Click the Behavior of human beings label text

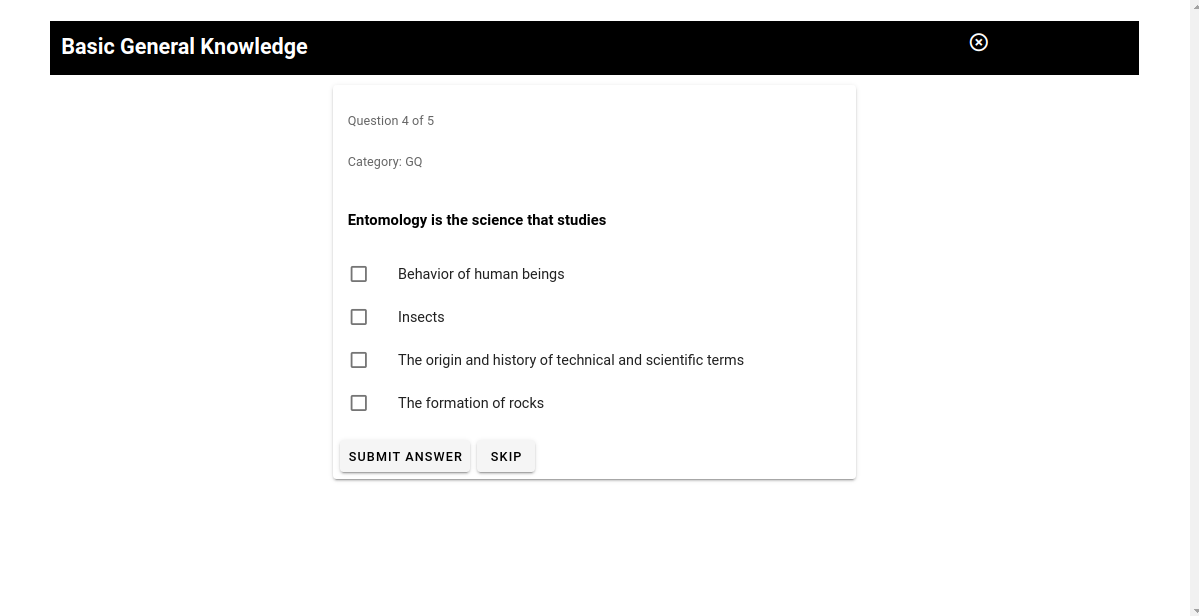coord(481,274)
